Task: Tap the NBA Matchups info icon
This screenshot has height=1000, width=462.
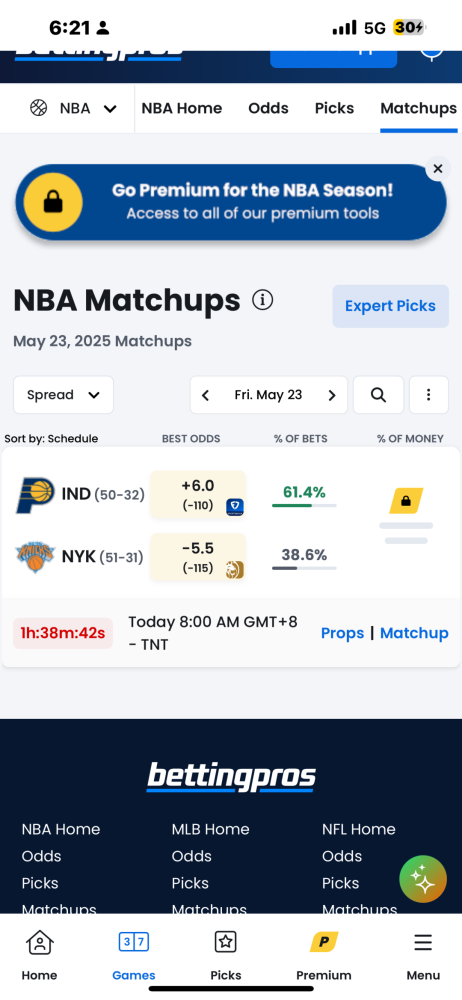Action: [x=262, y=300]
